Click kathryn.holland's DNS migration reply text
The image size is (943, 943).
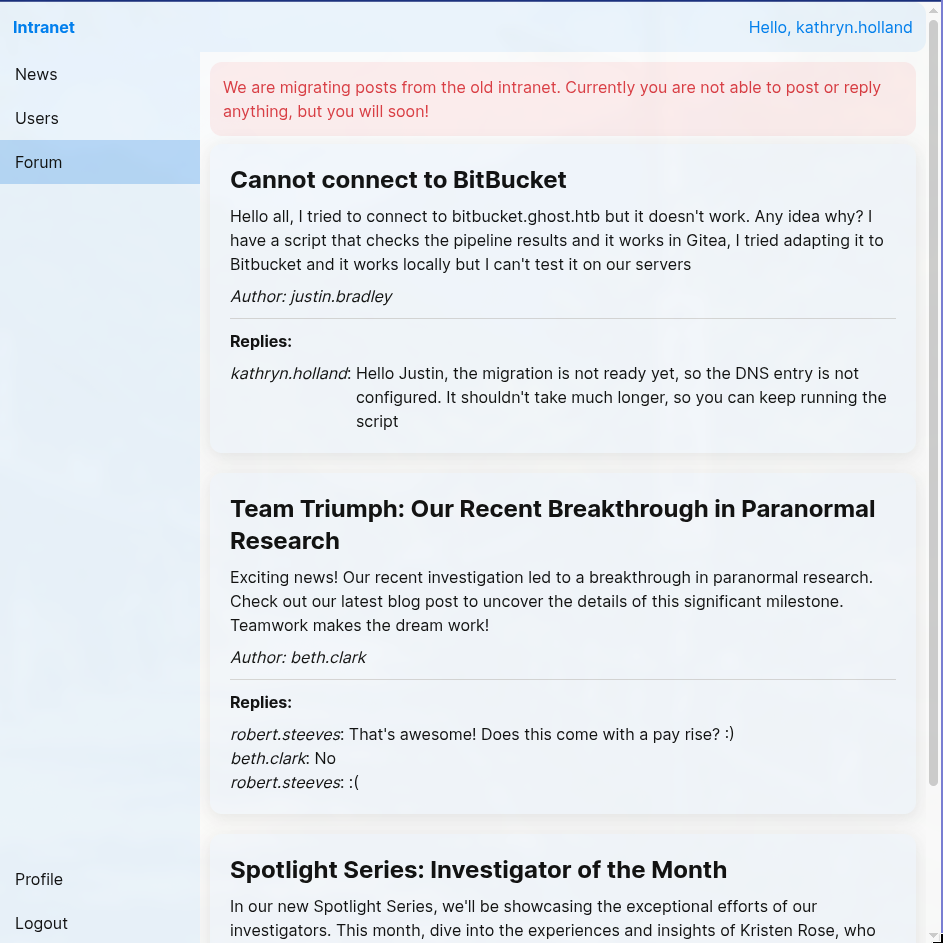pos(621,398)
